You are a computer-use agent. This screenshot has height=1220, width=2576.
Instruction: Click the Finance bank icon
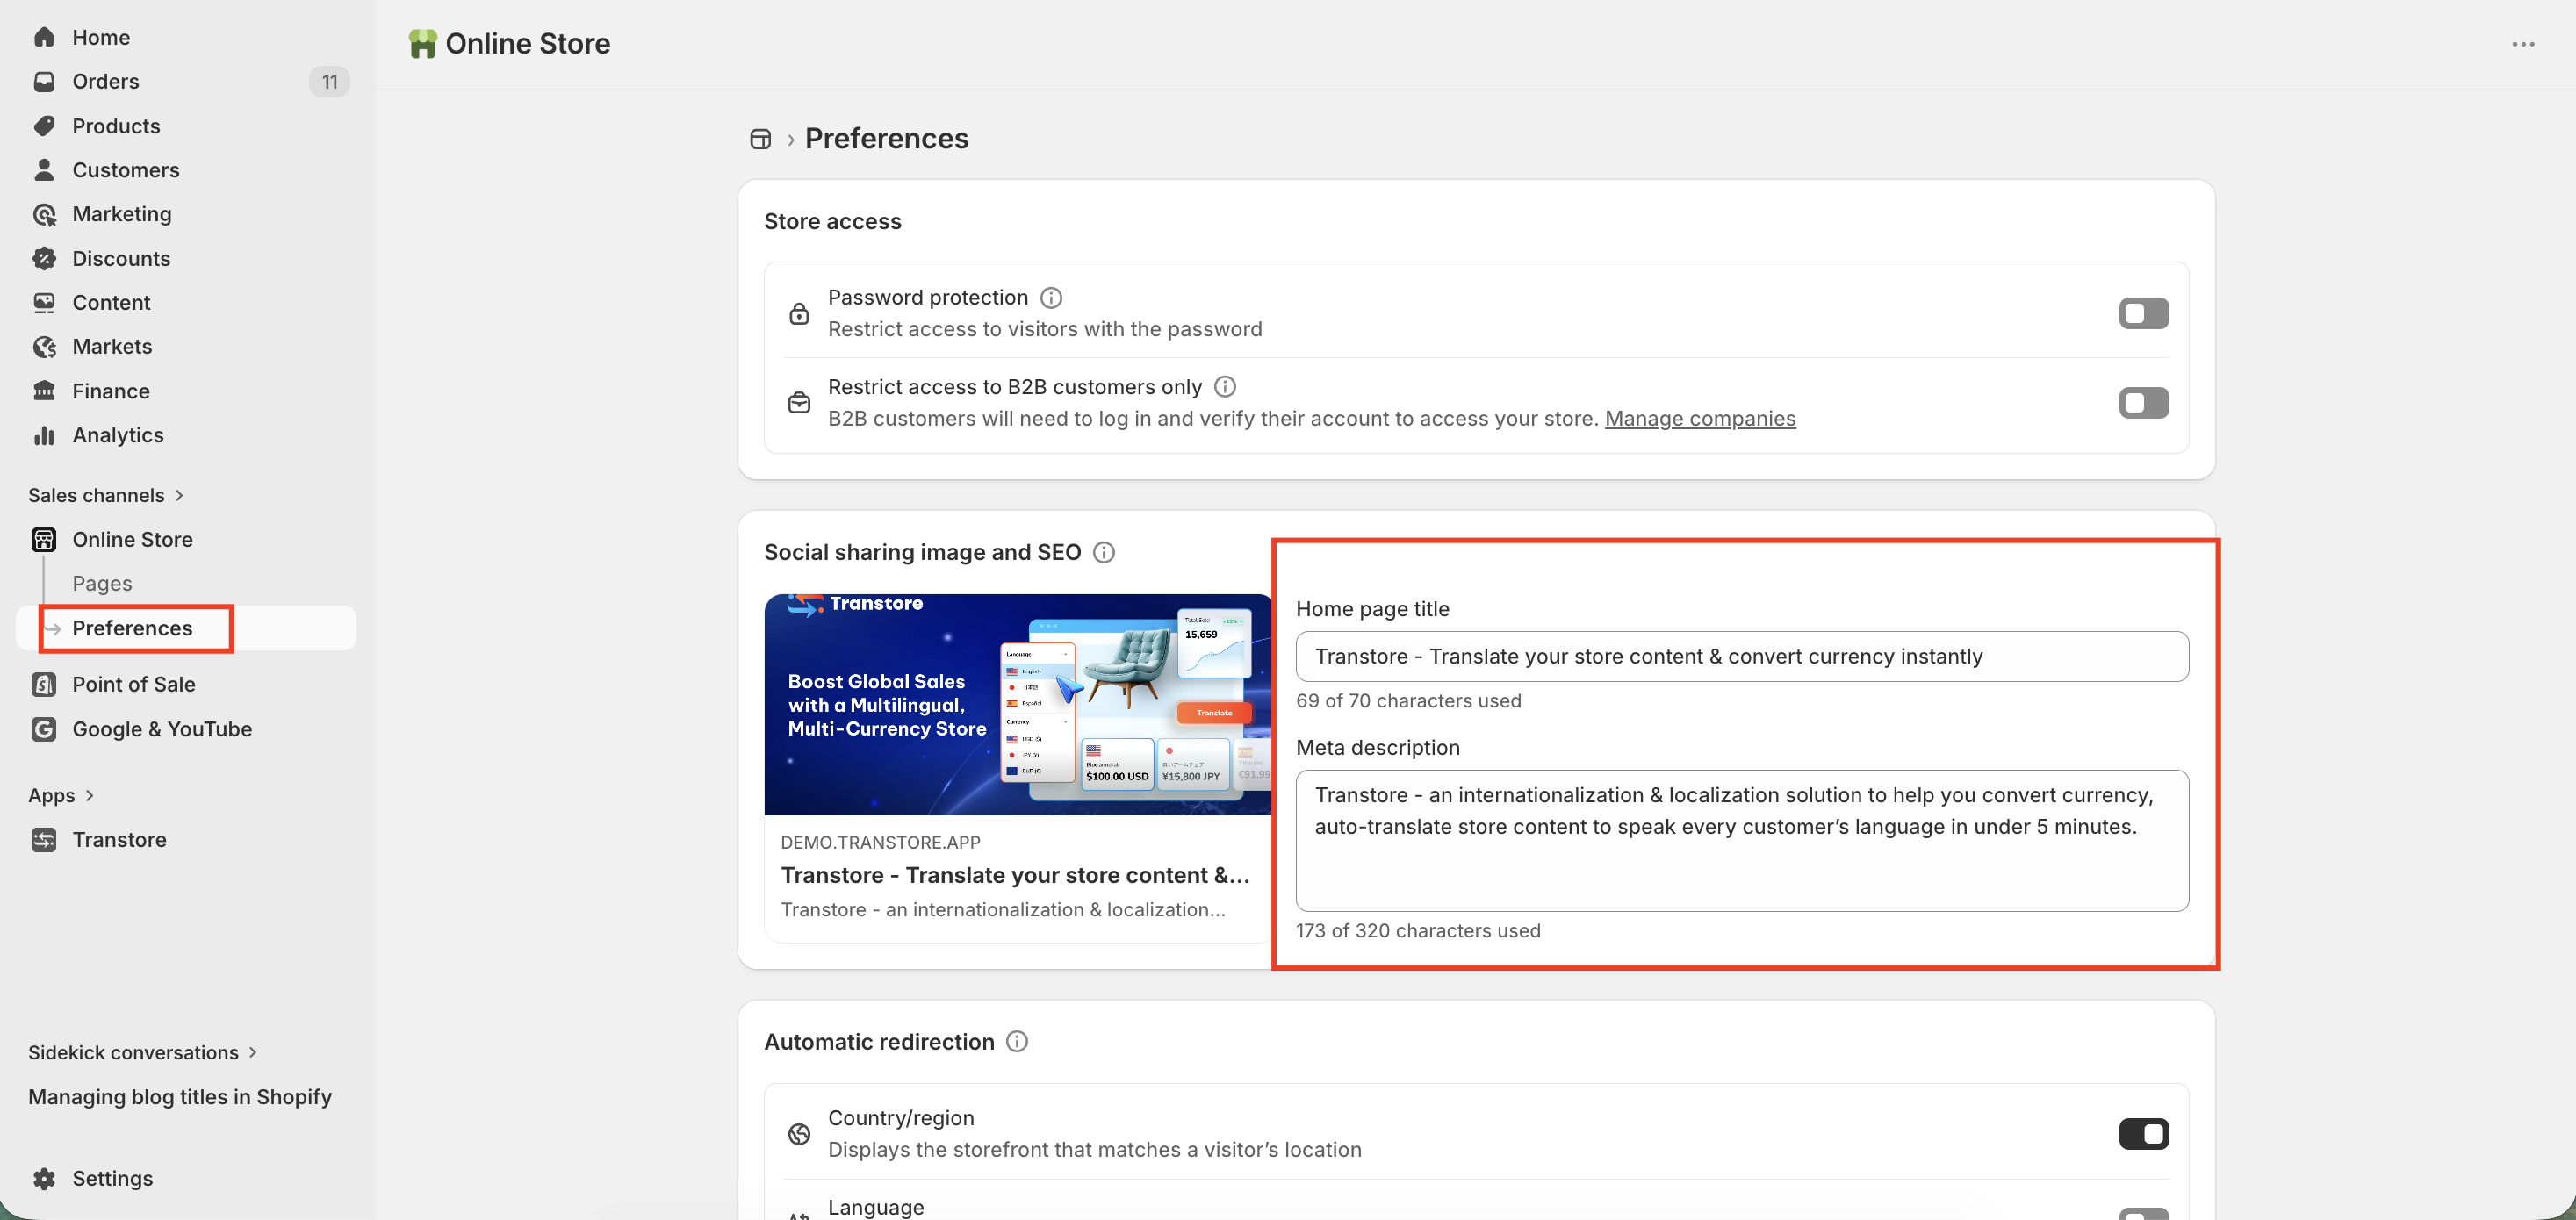(44, 391)
